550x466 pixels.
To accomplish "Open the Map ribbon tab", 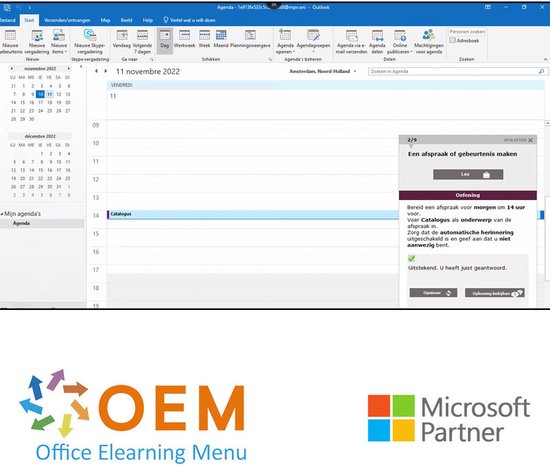I will pos(105,20).
